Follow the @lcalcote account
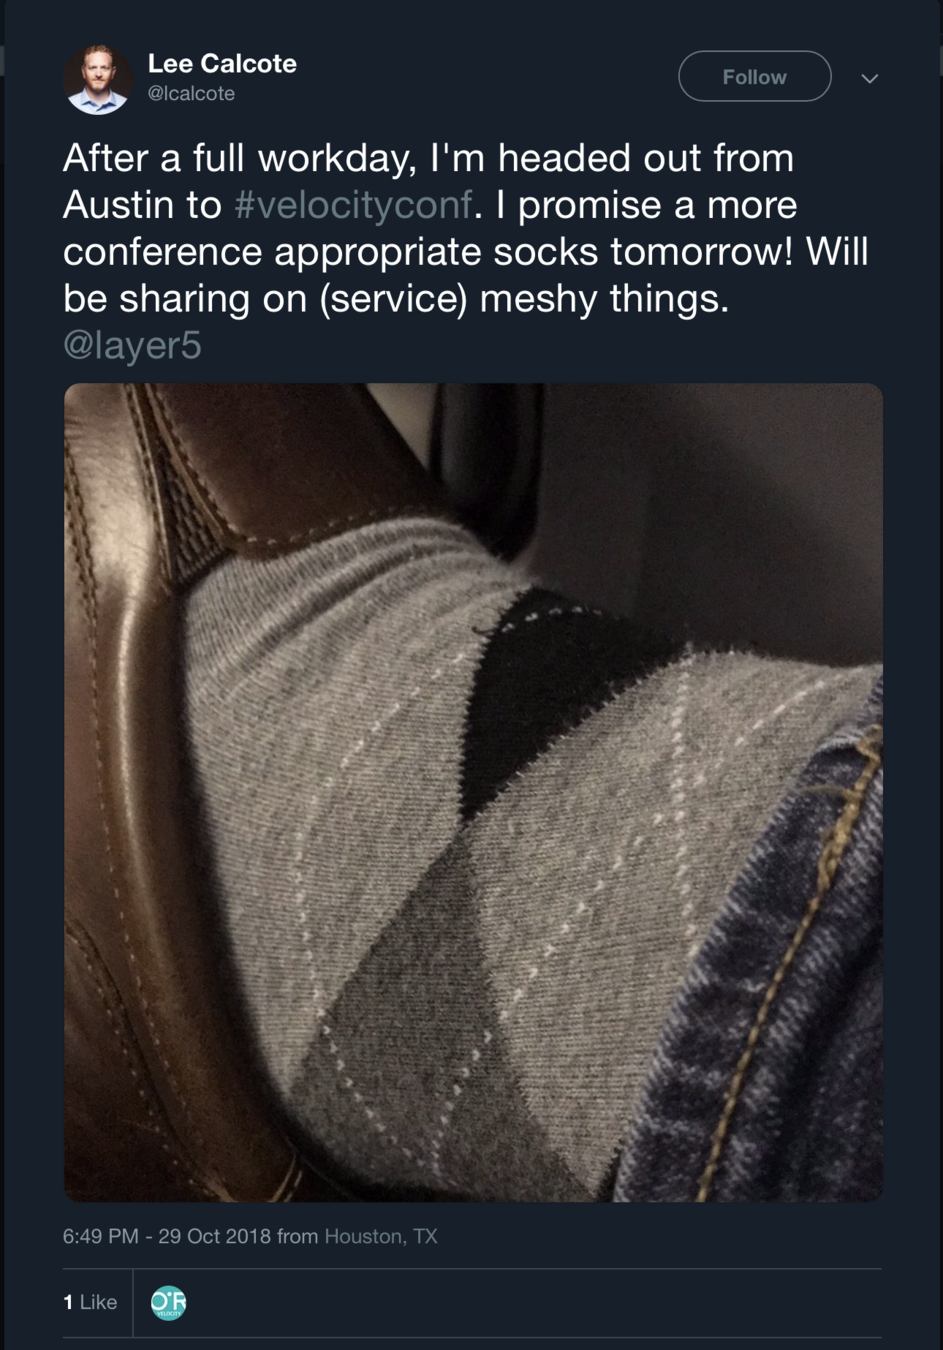This screenshot has height=1350, width=943. click(754, 76)
